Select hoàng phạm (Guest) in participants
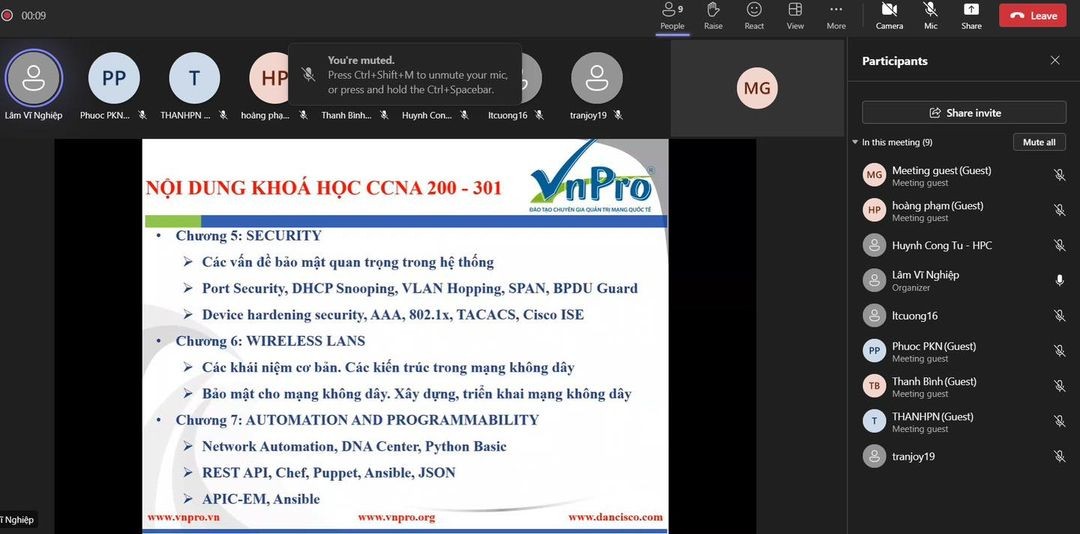 964,210
